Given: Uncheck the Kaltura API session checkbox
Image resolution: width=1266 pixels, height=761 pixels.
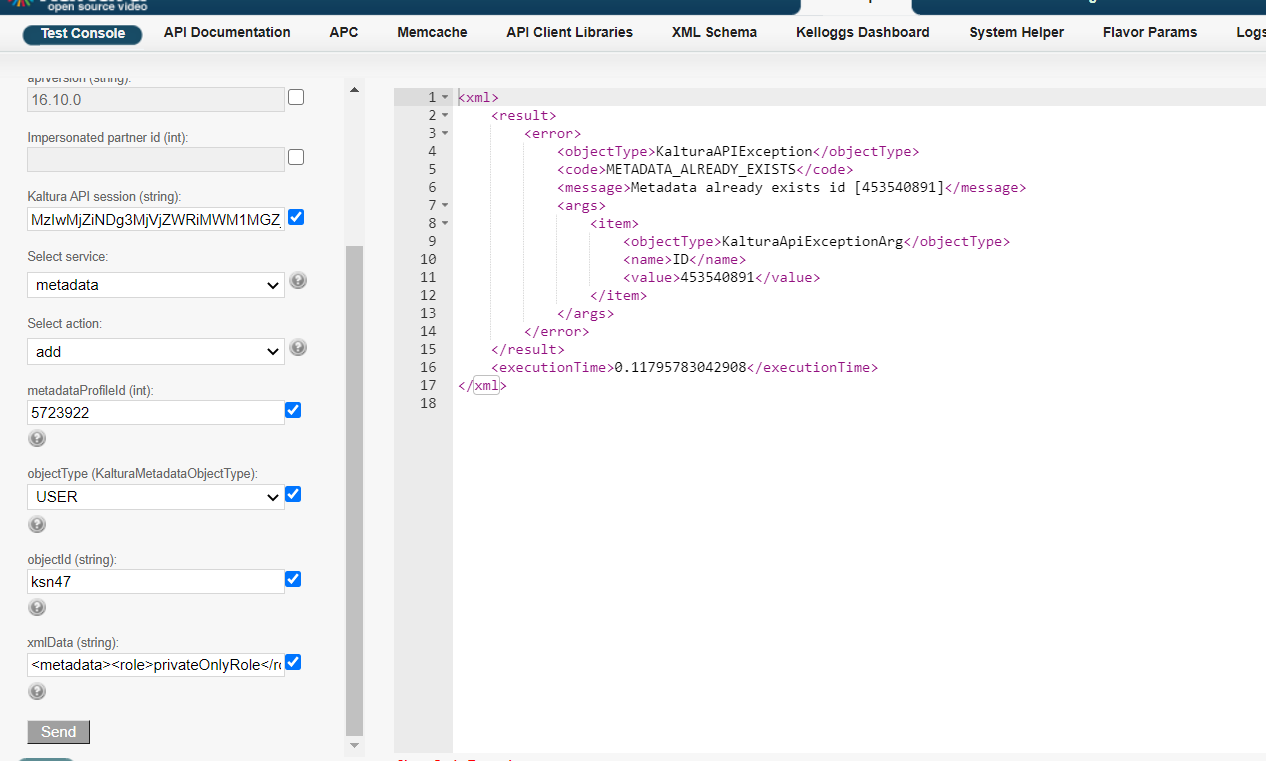Looking at the screenshot, I should pyautogui.click(x=296, y=217).
